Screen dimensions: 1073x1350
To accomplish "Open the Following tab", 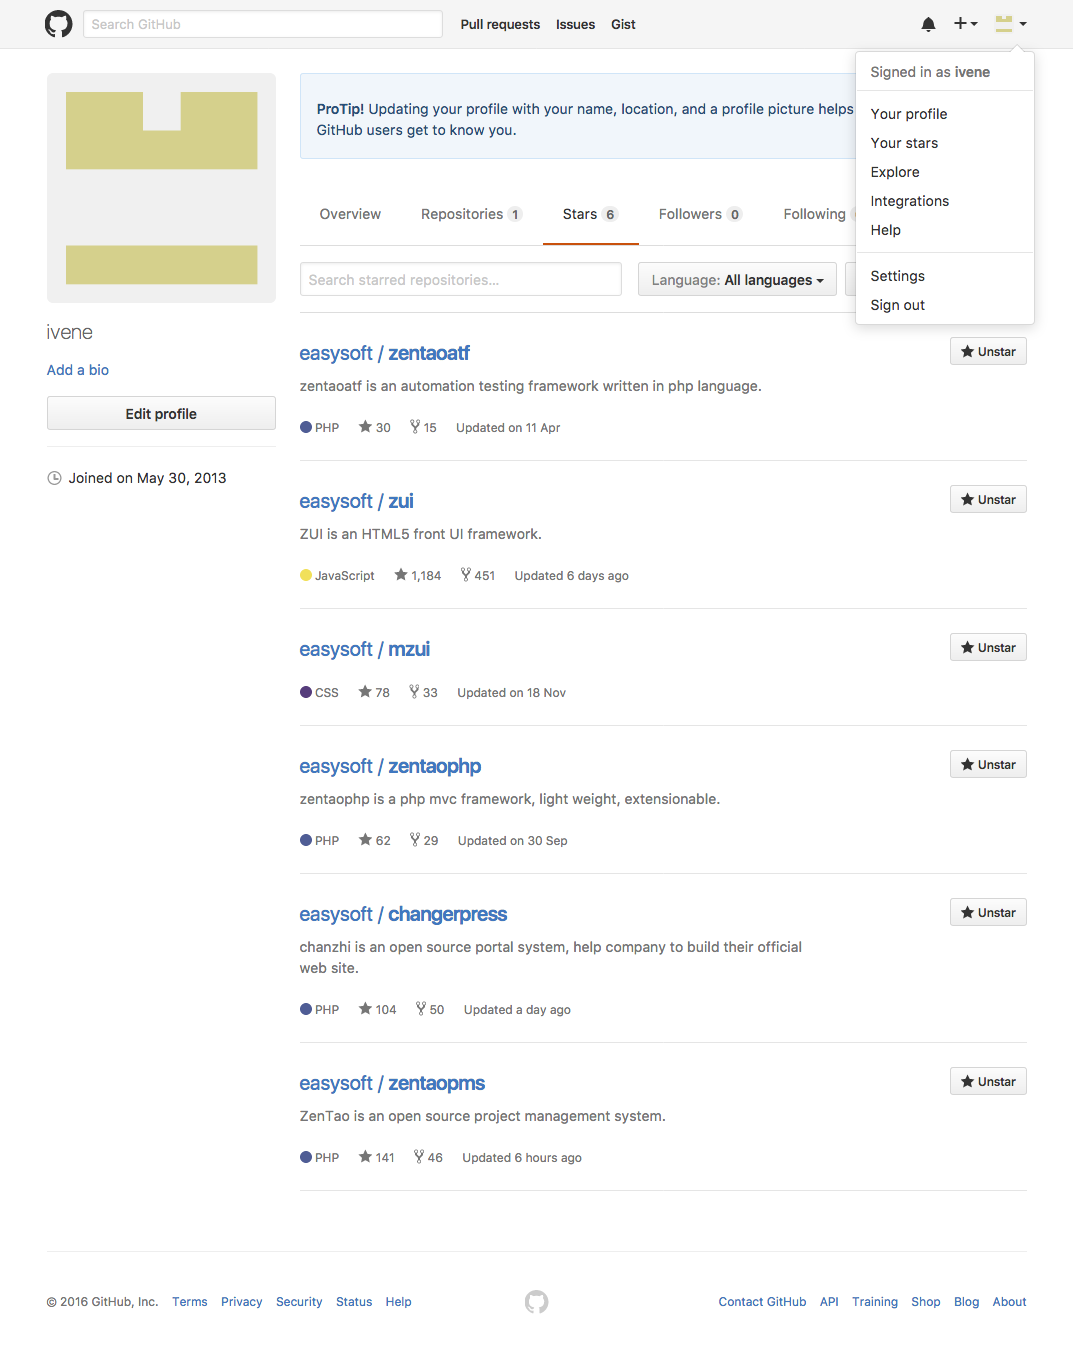I will point(815,214).
